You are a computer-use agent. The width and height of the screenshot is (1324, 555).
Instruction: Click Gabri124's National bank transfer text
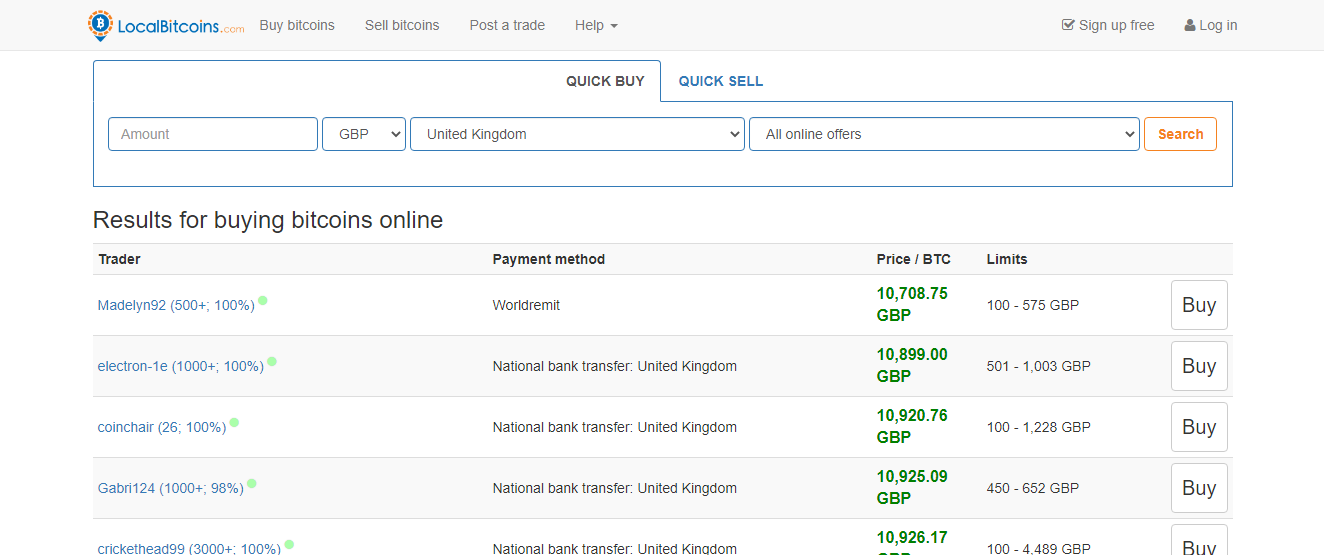point(615,488)
